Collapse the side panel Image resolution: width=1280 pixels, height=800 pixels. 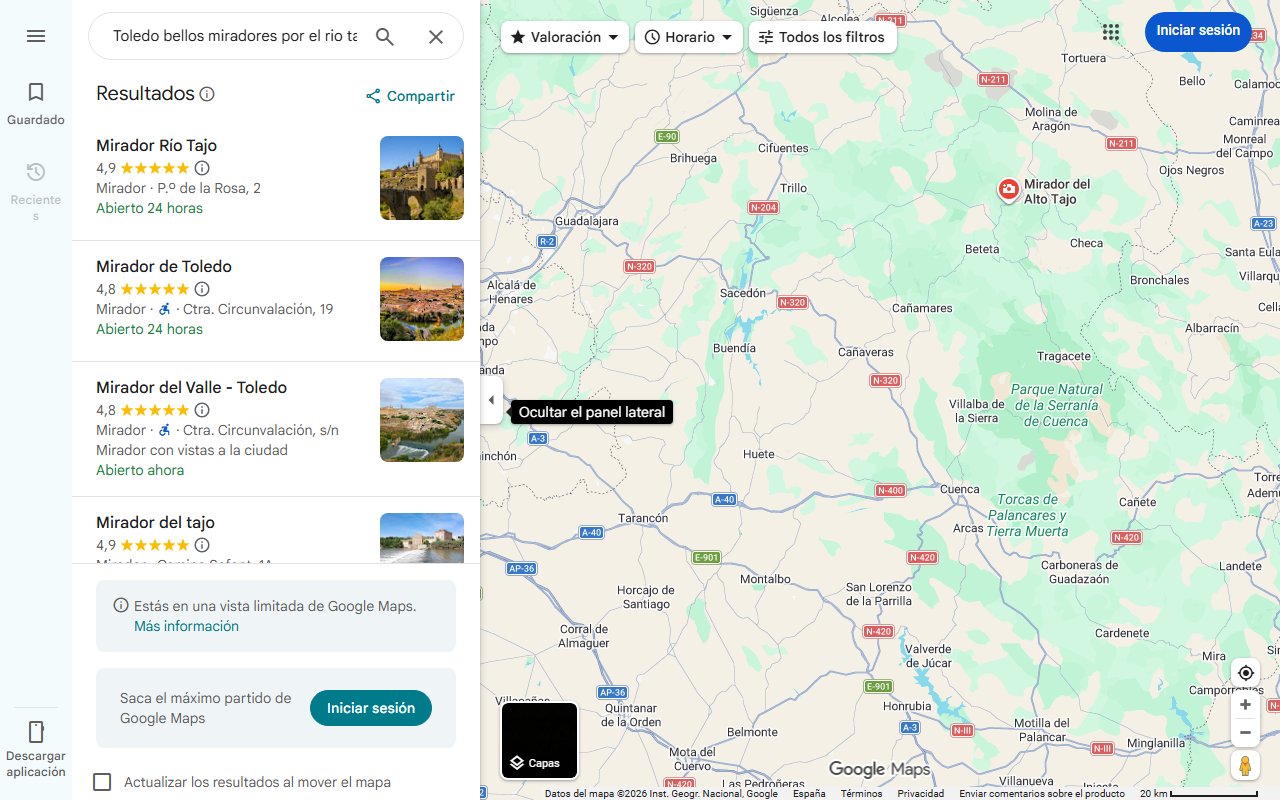point(491,399)
